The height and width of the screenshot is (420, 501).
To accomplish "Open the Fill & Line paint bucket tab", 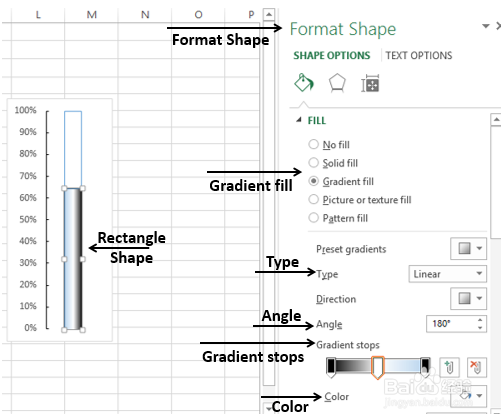I will 304,83.
